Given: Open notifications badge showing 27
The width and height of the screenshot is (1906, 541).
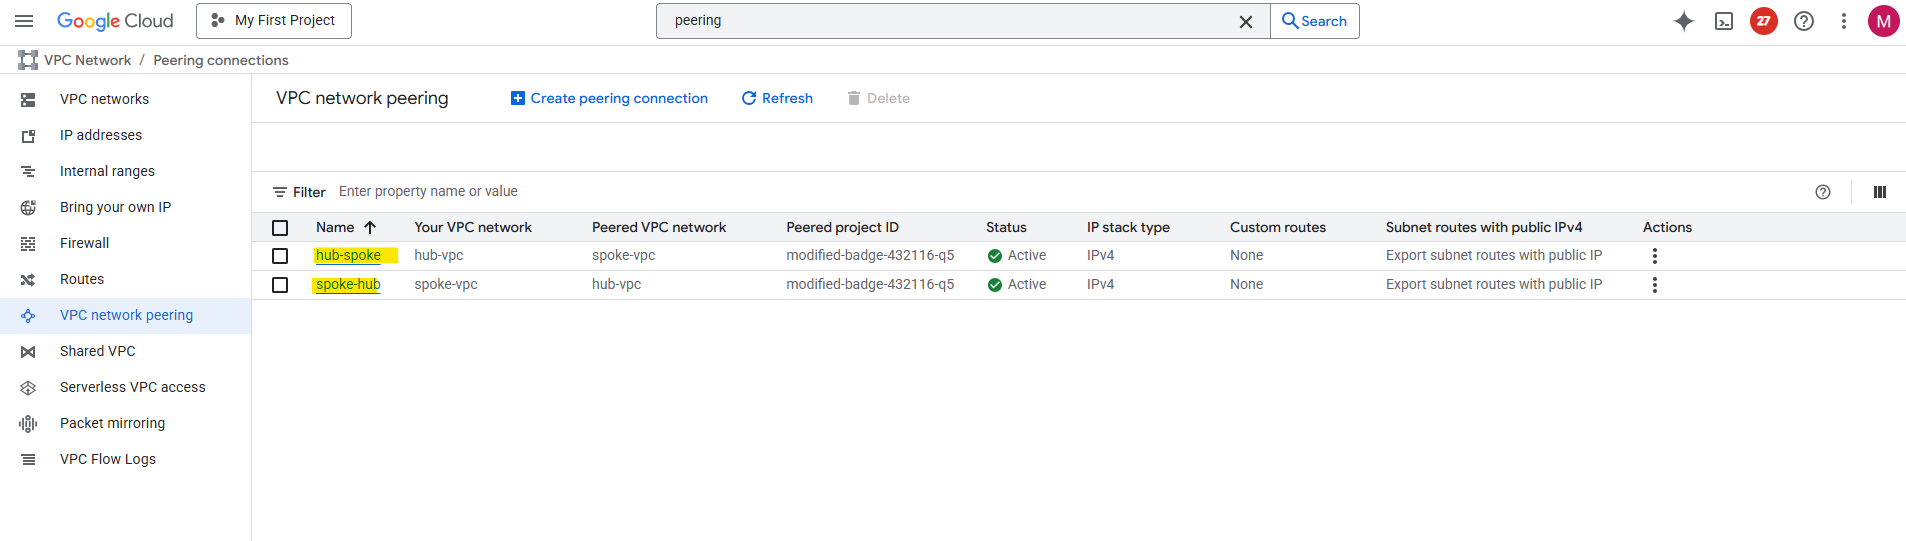Looking at the screenshot, I should click(x=1764, y=21).
